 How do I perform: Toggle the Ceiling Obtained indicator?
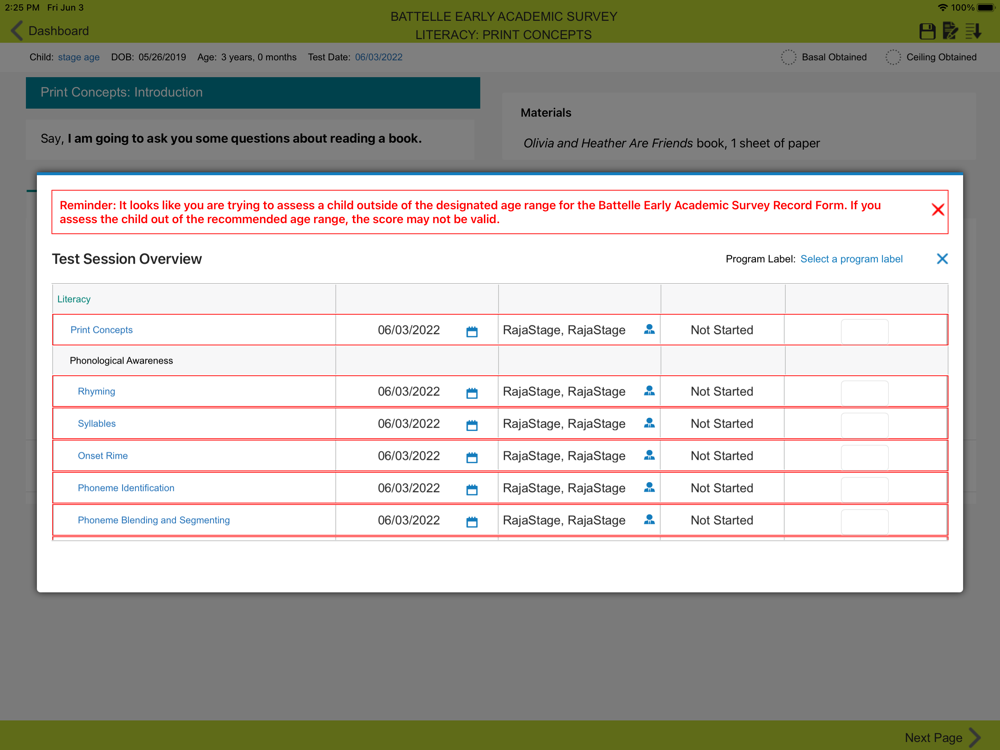893,57
